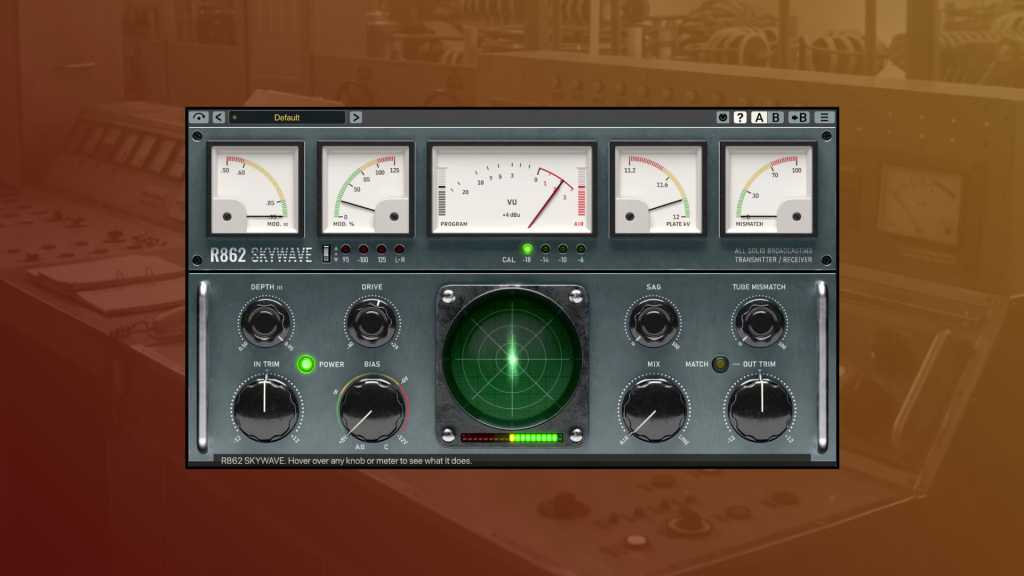1024x576 pixels.
Task: Click the MOD. m meter
Action: pyautogui.click(x=255, y=189)
